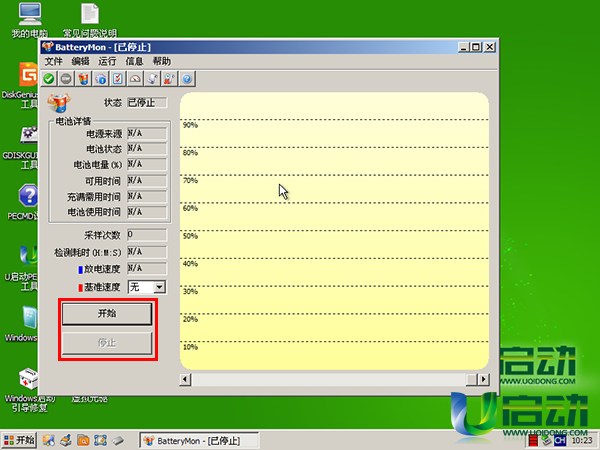The image size is (600, 450).
Task: Click the large battery image beside 状态
Action: click(x=59, y=103)
